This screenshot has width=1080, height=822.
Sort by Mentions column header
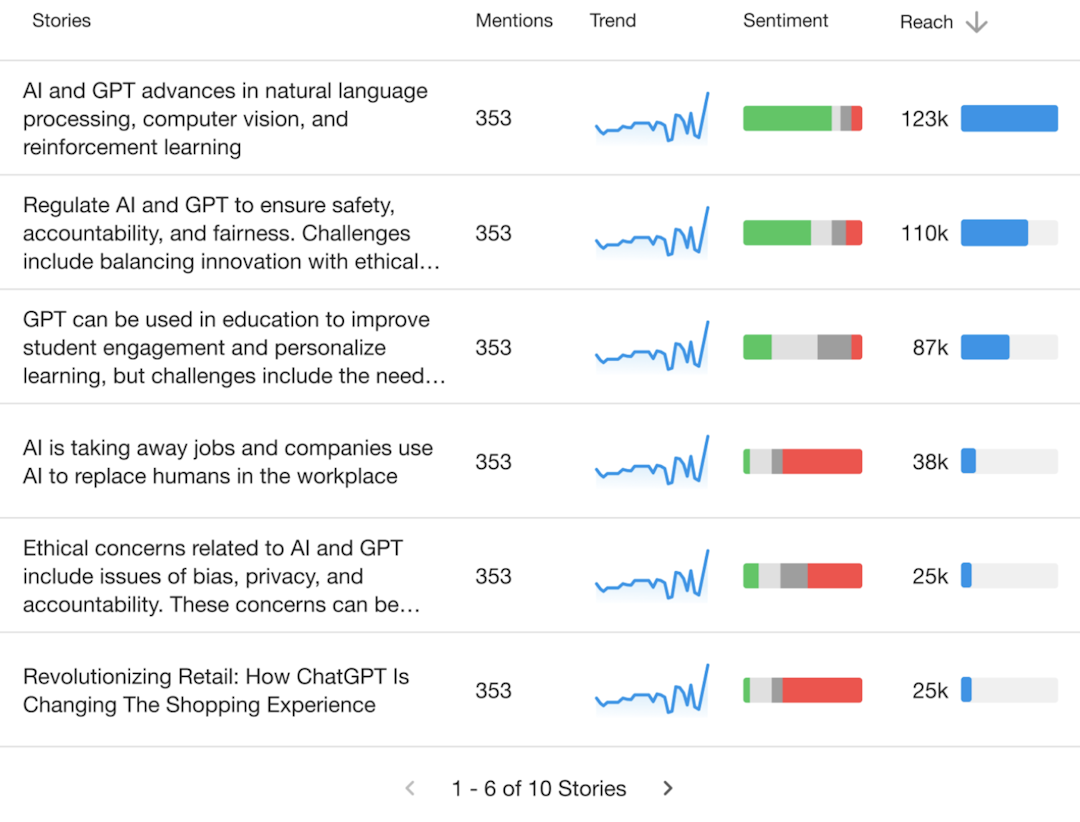point(514,21)
